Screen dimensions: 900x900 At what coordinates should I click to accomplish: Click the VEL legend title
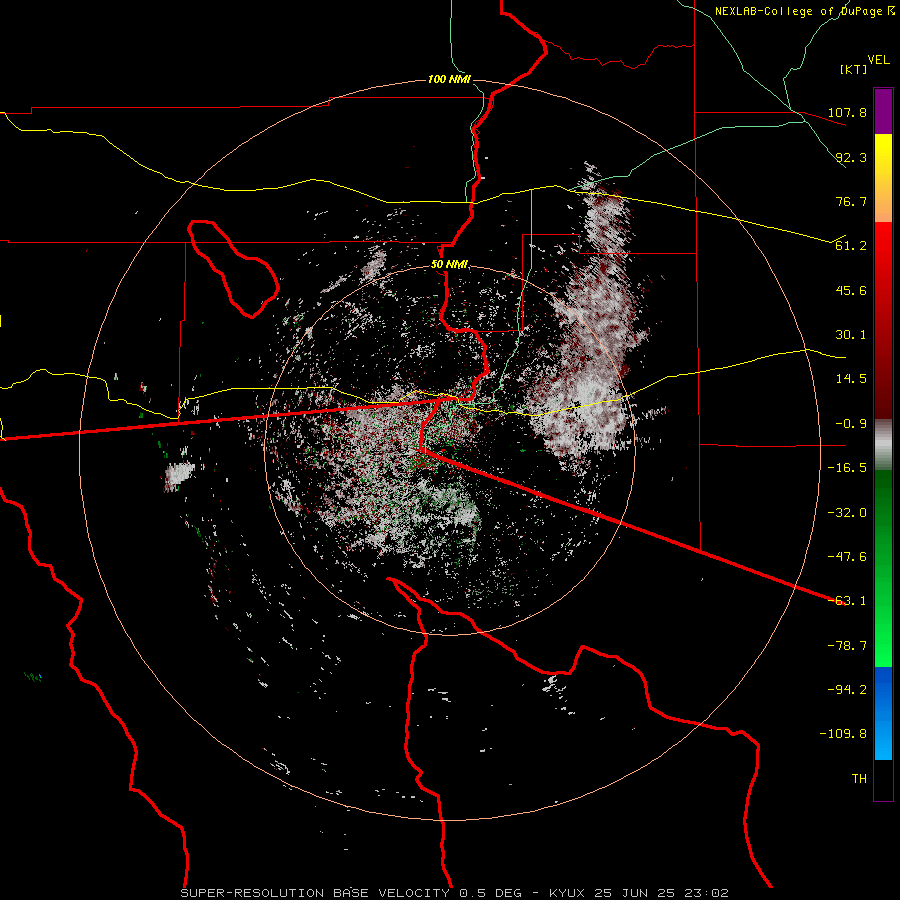click(878, 60)
